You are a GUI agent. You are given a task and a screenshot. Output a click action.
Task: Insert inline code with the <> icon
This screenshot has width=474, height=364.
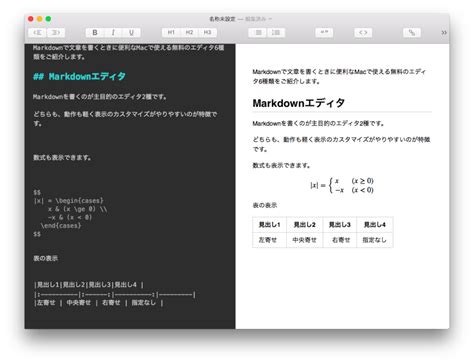coord(363,32)
